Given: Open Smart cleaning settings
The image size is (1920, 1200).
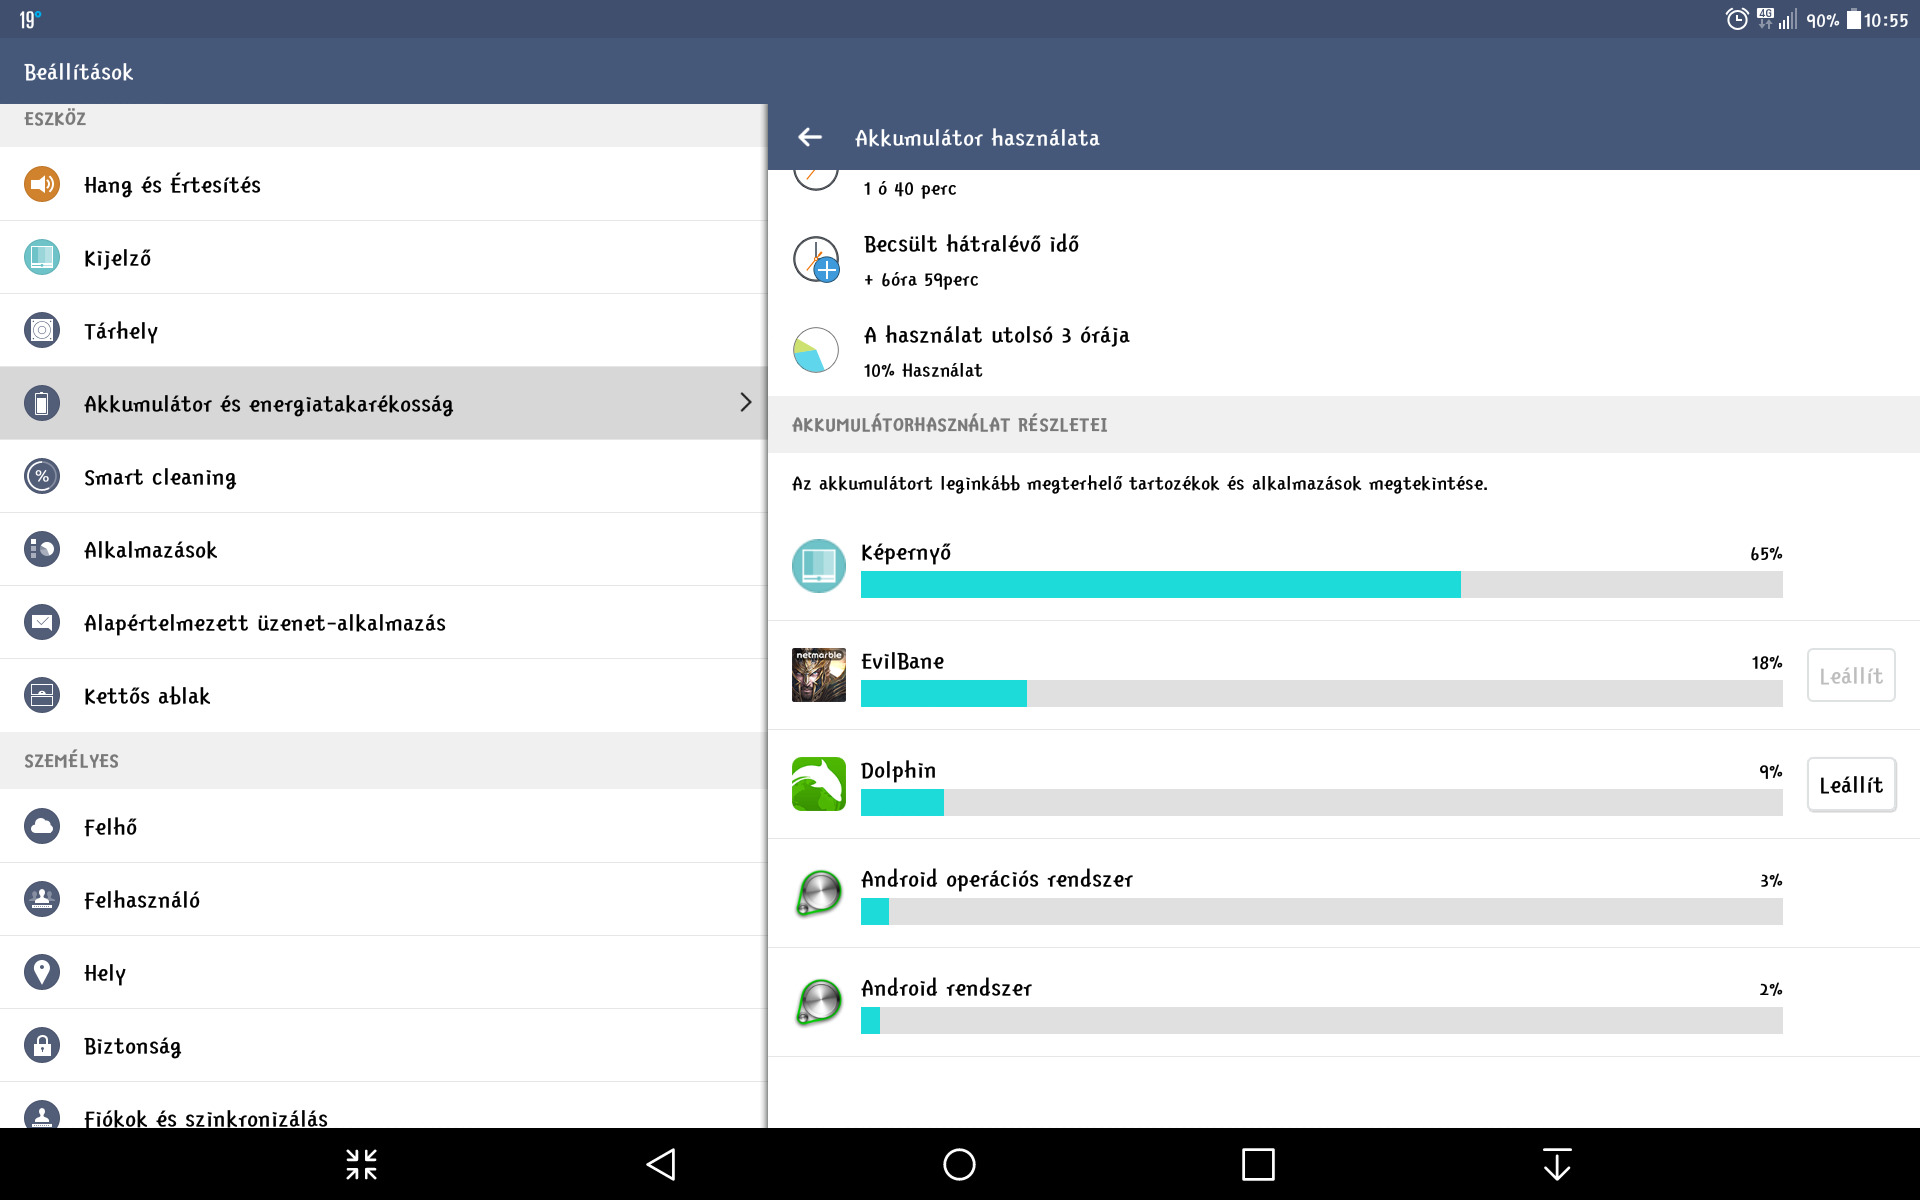Looking at the screenshot, I should pos(384,476).
